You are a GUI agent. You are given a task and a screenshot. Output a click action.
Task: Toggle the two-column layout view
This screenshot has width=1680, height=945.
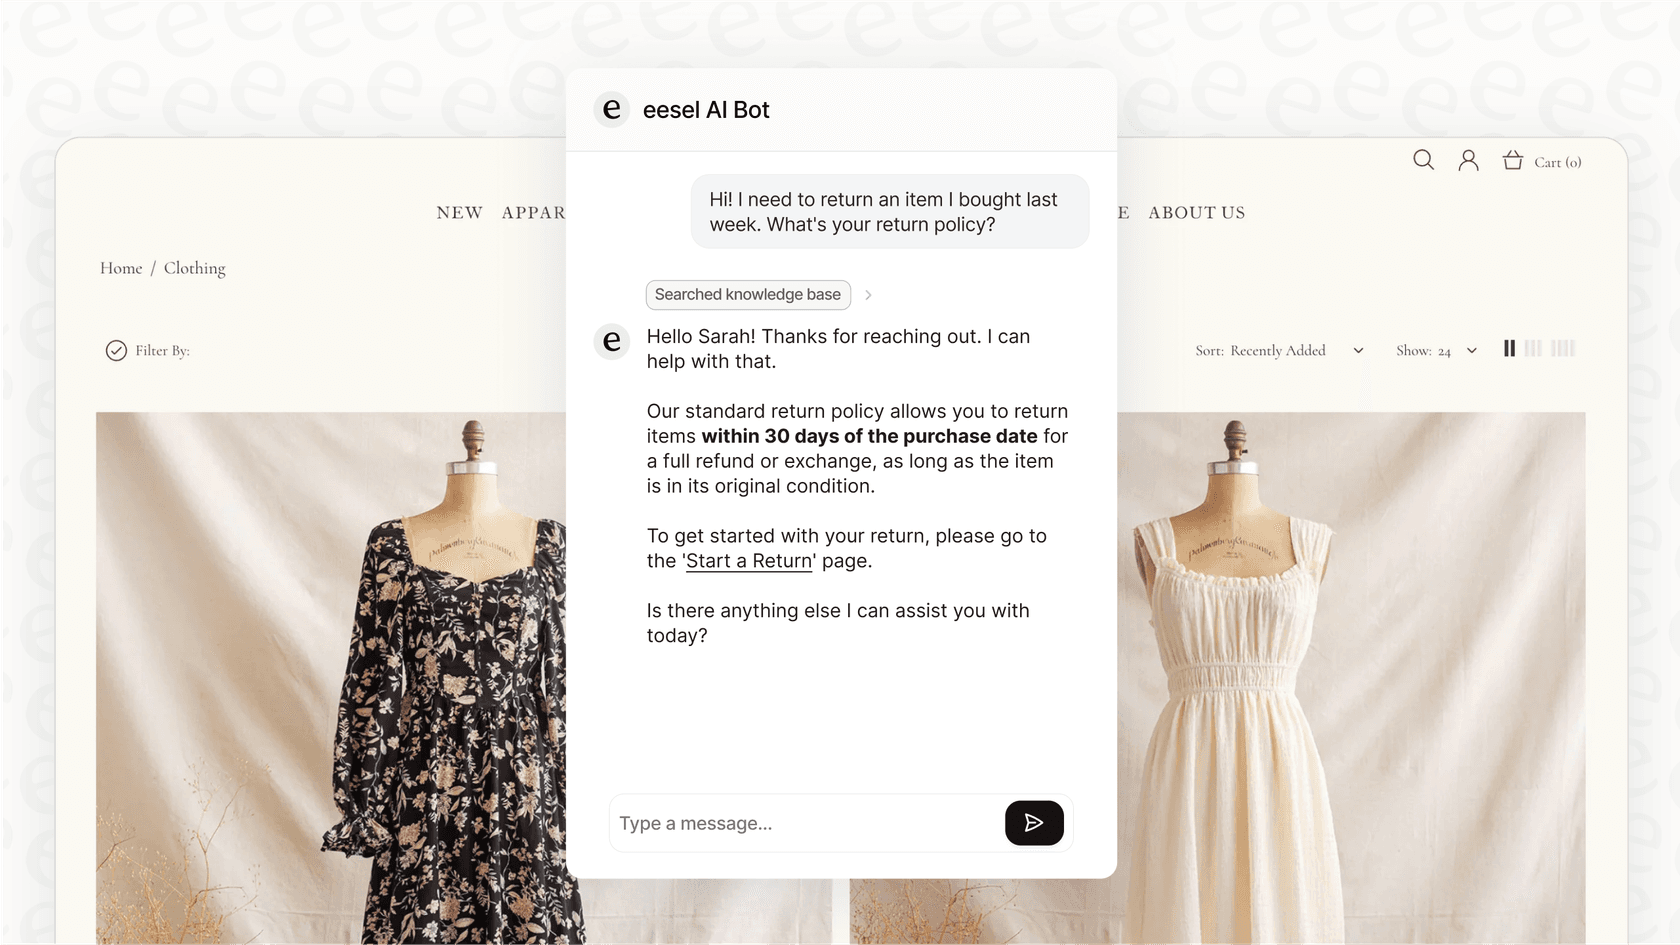(x=1509, y=348)
